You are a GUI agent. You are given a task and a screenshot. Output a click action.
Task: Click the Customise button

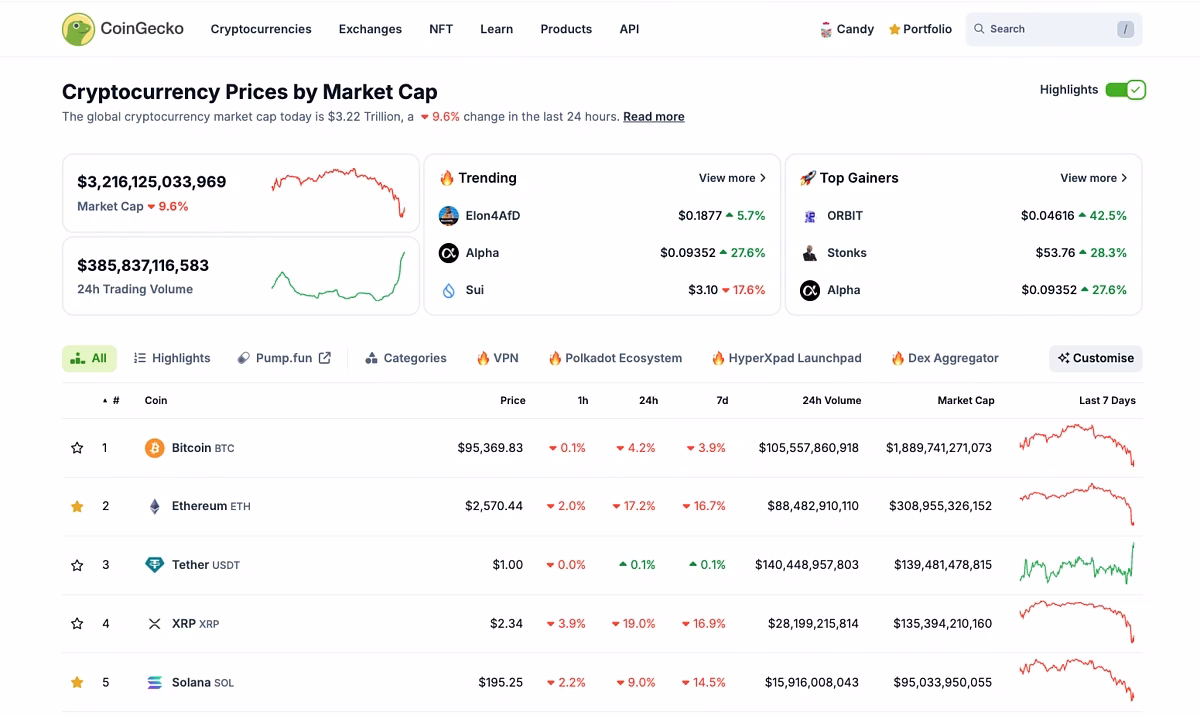1095,358
